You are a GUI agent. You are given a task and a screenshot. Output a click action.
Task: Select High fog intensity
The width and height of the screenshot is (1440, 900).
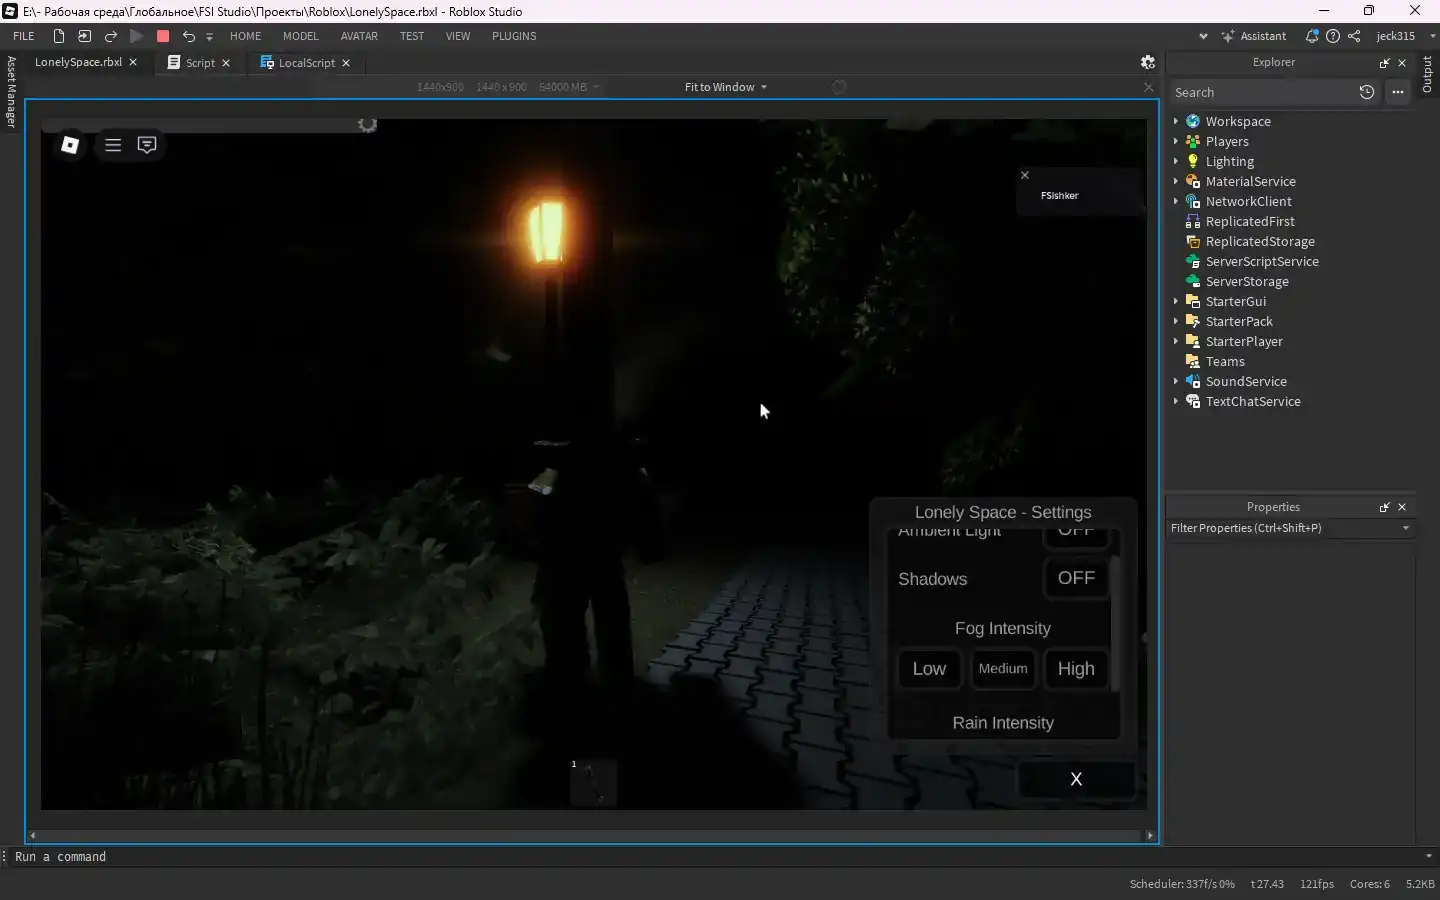[x=1076, y=669]
